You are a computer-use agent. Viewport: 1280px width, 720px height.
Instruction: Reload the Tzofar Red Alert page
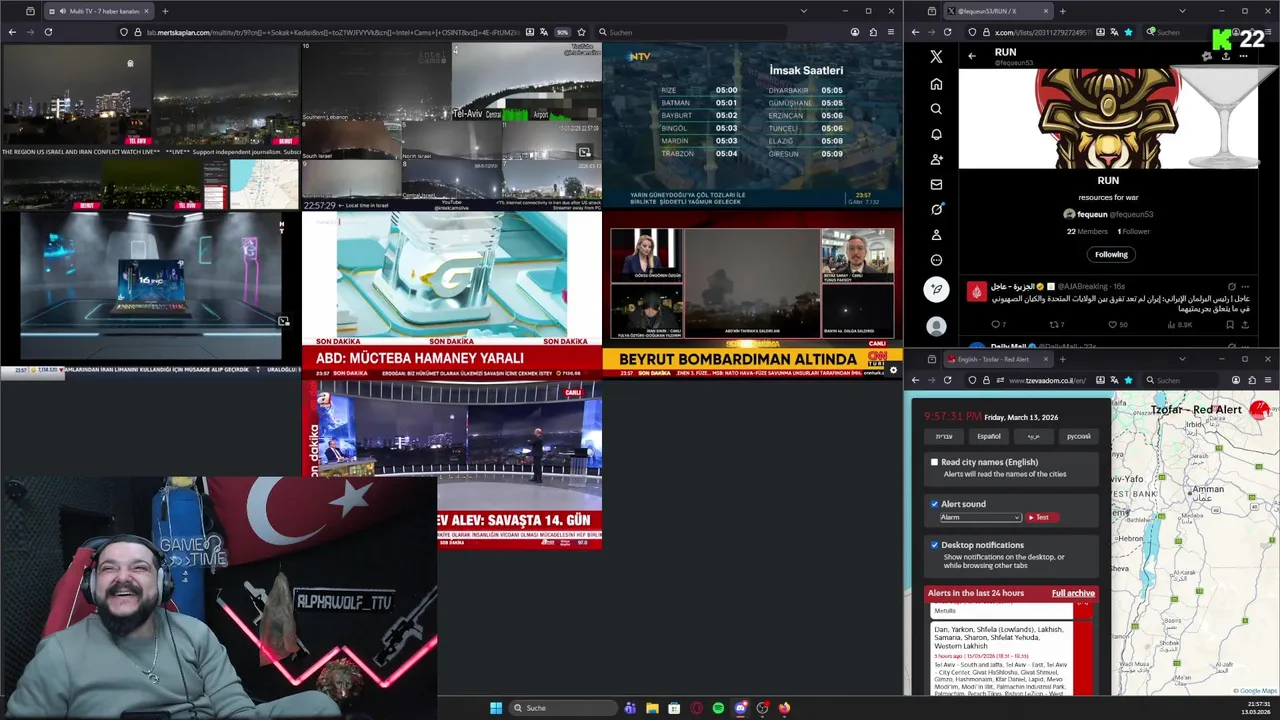(x=950, y=380)
